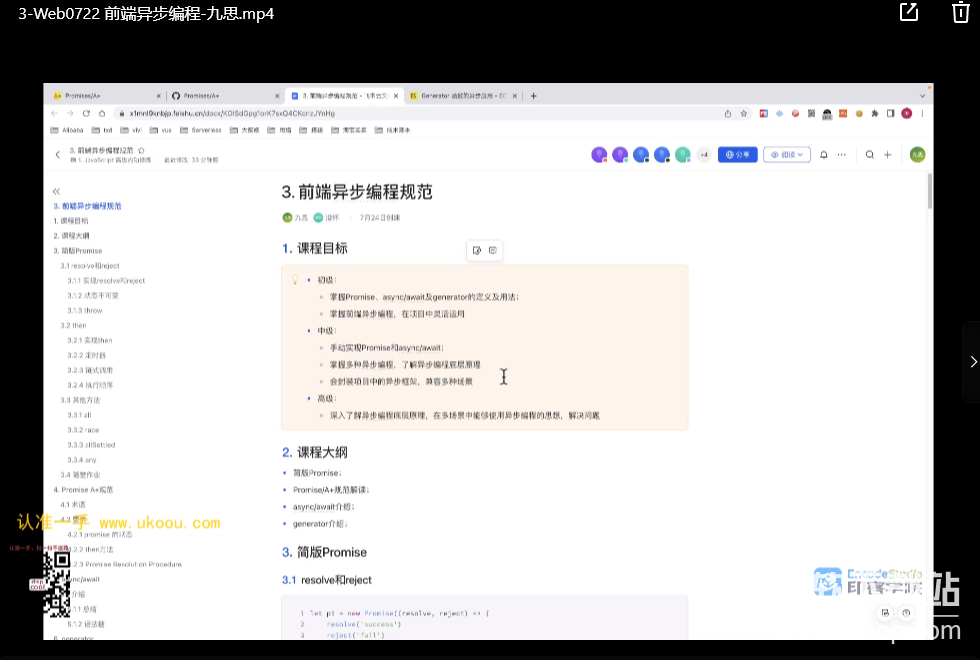
Task: Open new browser tab with plus button
Action: pyautogui.click(x=533, y=96)
